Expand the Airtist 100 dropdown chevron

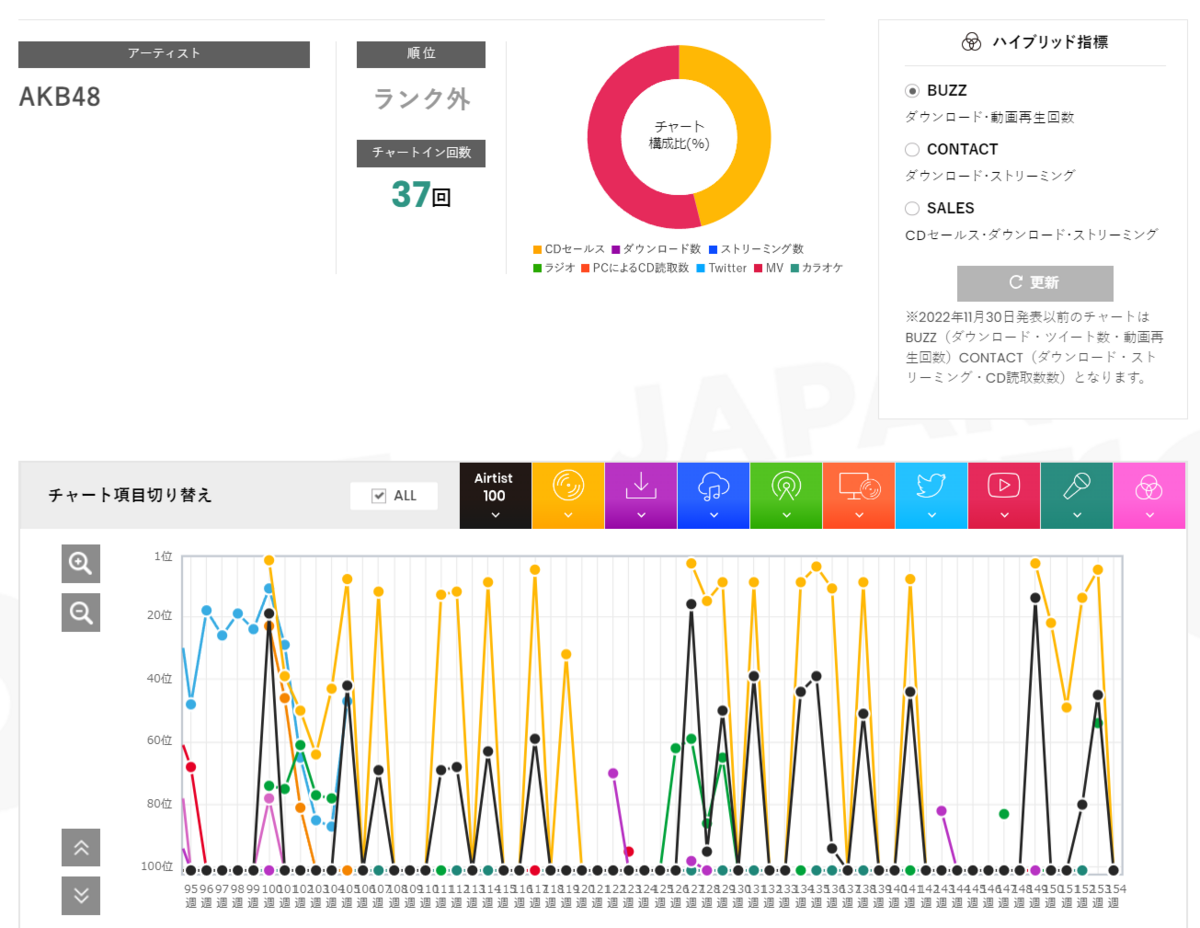pyautogui.click(x=495, y=516)
